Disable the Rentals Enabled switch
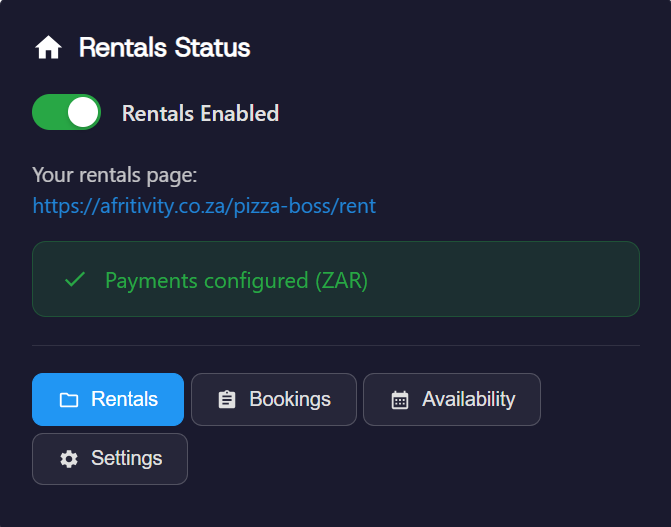The height and width of the screenshot is (527, 671). (x=66, y=113)
